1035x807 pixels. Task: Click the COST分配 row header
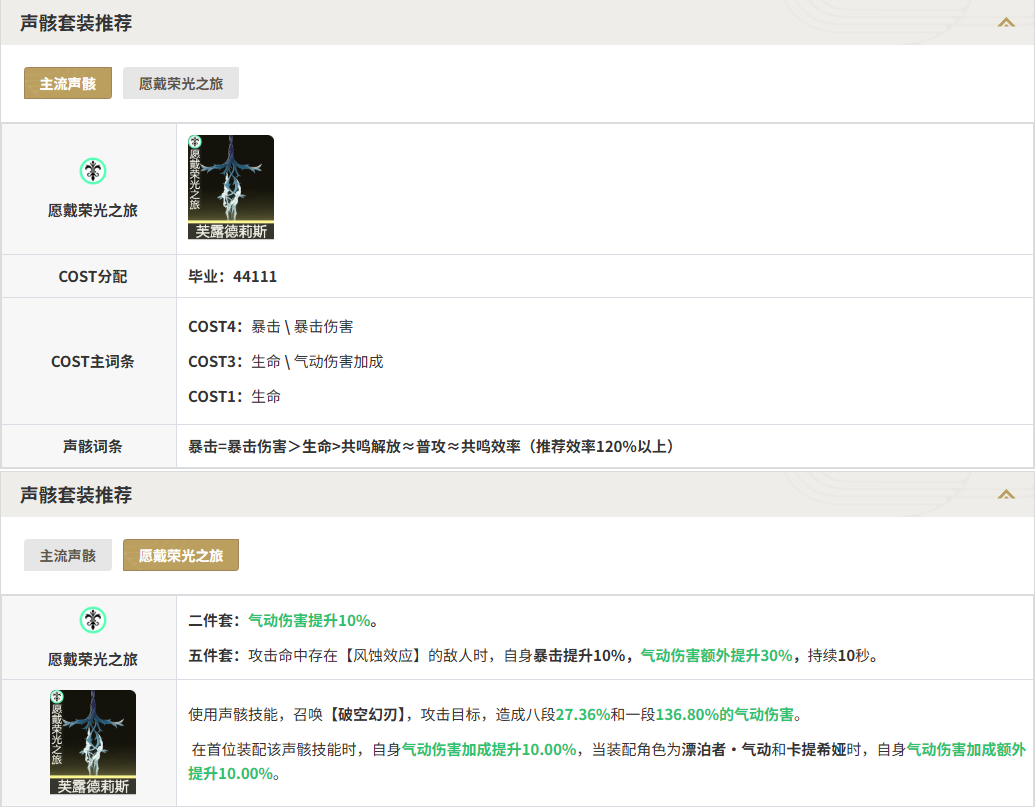click(92, 276)
